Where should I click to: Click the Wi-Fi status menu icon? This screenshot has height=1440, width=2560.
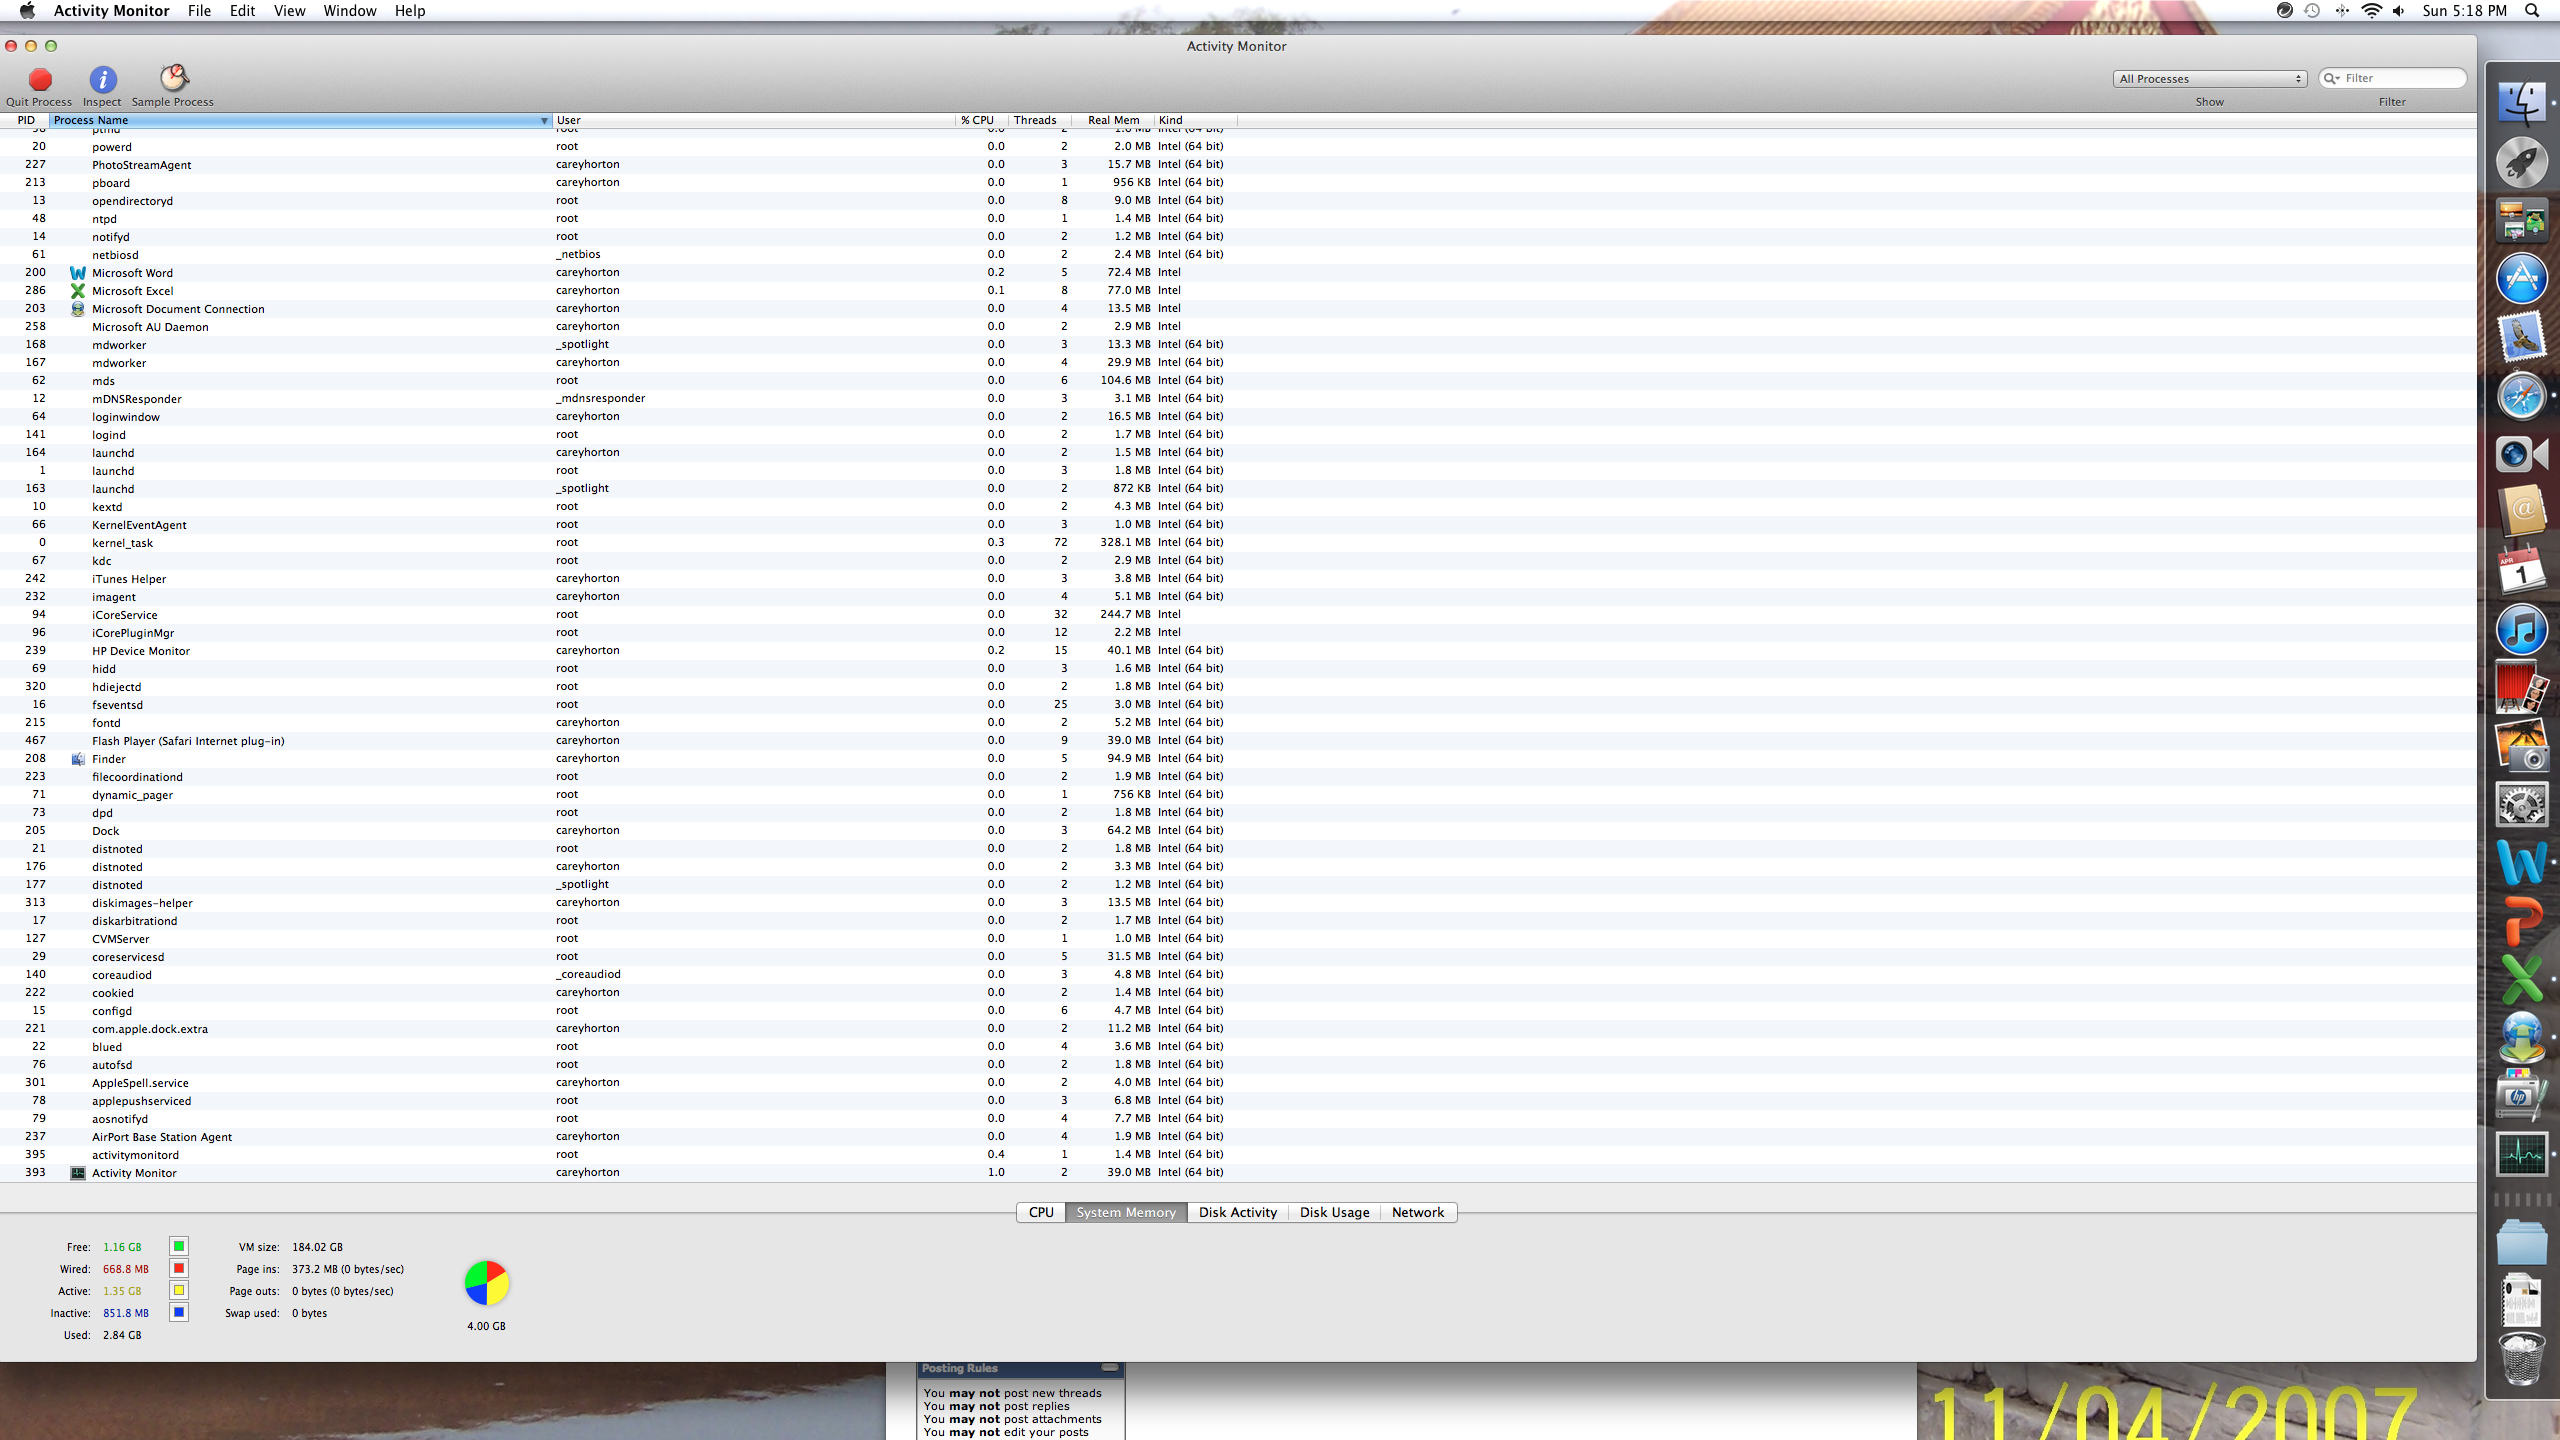pyautogui.click(x=2371, y=11)
